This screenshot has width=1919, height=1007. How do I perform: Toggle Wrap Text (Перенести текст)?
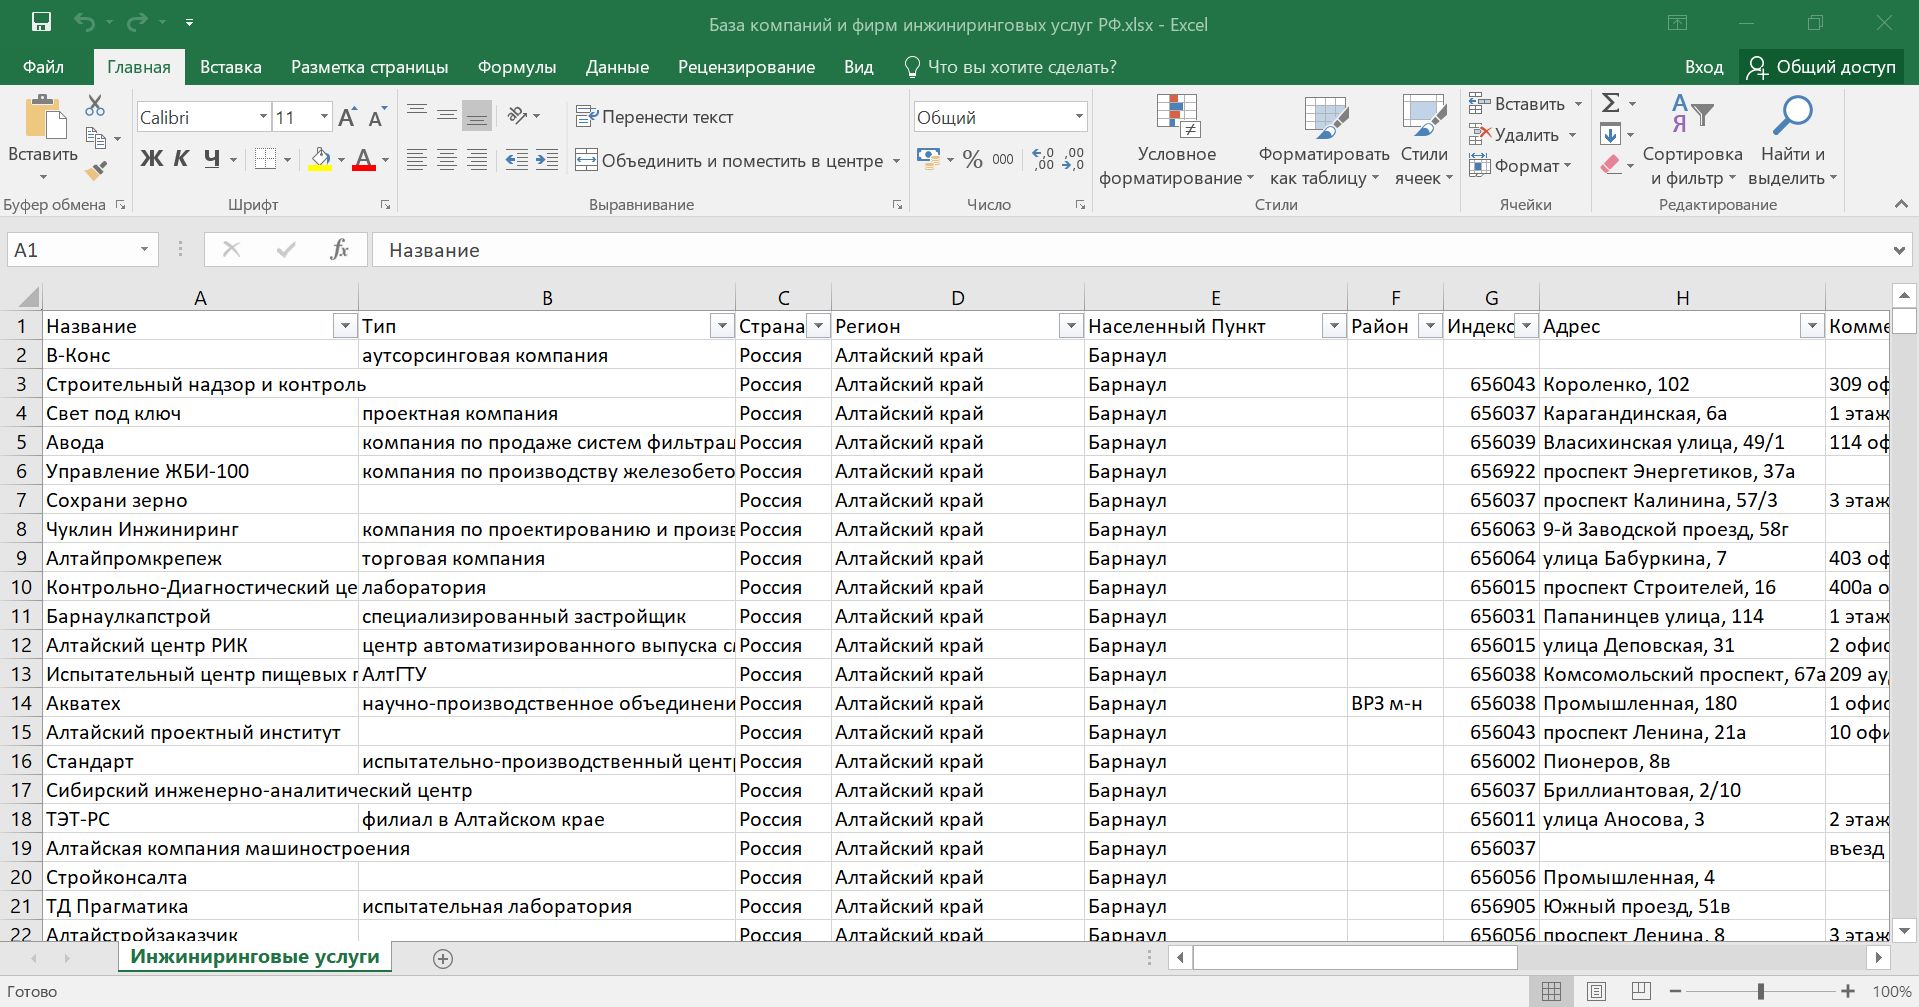point(655,117)
